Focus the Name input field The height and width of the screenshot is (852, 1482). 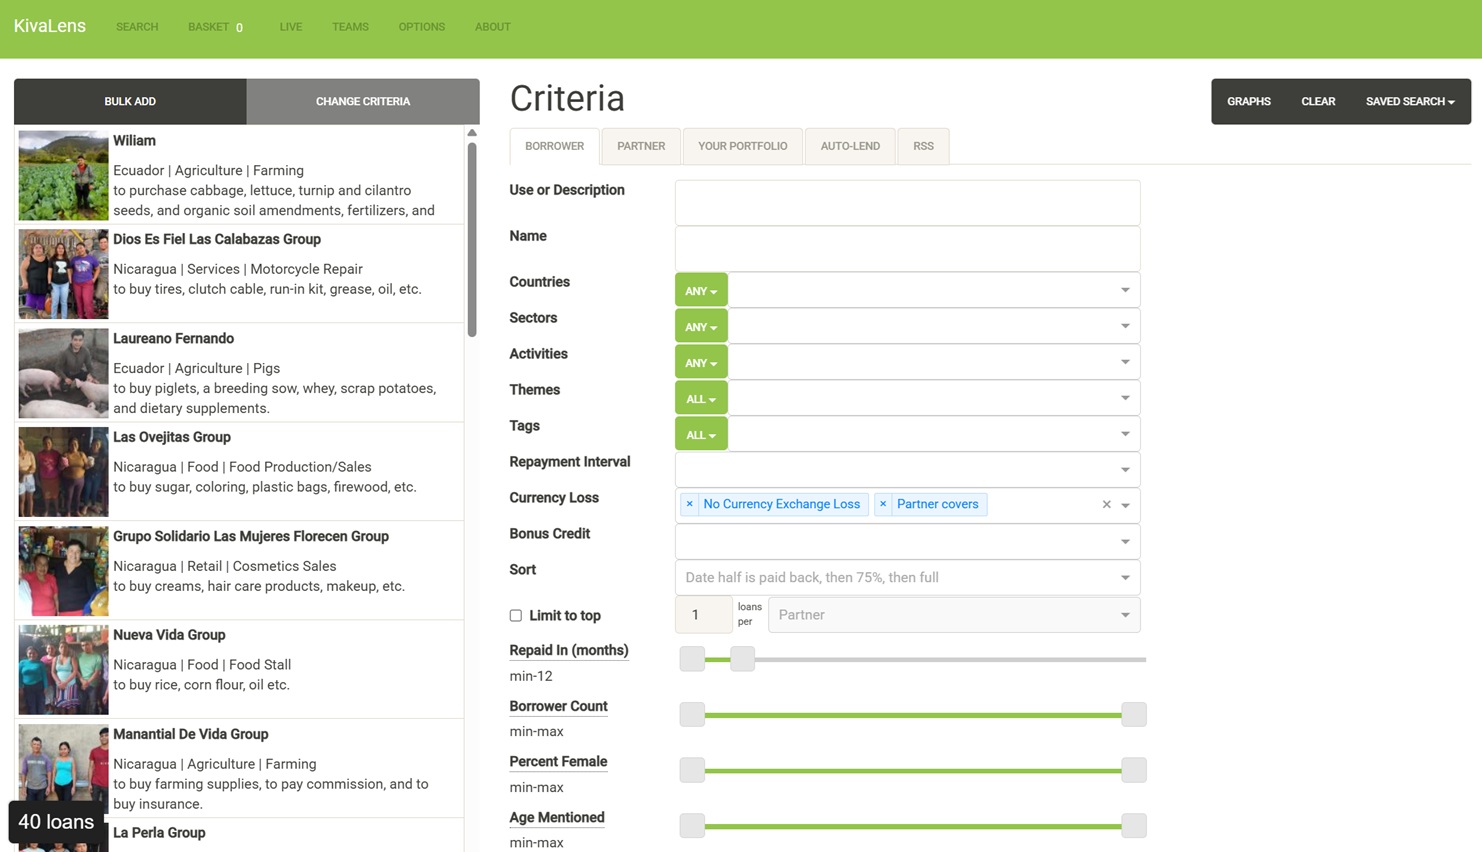[907, 249]
